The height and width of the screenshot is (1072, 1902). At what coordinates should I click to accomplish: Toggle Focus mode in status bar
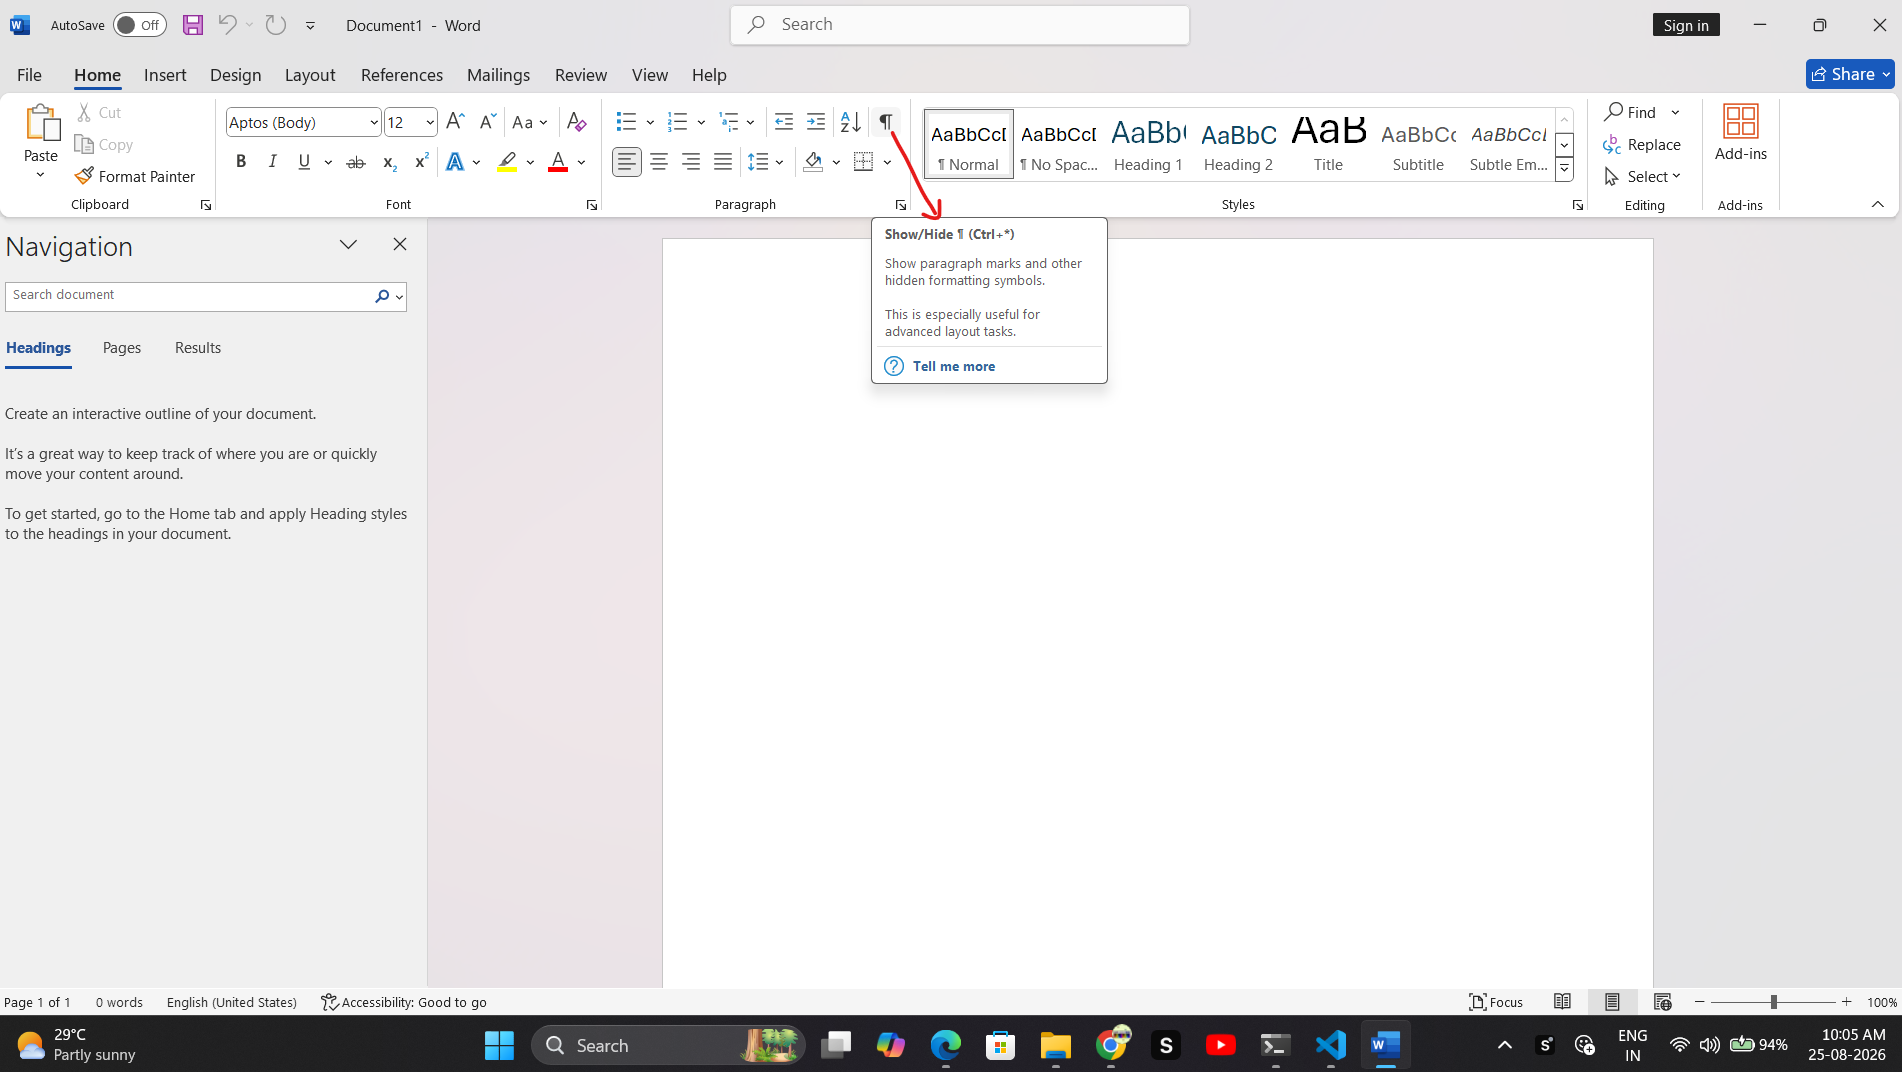coord(1496,1002)
